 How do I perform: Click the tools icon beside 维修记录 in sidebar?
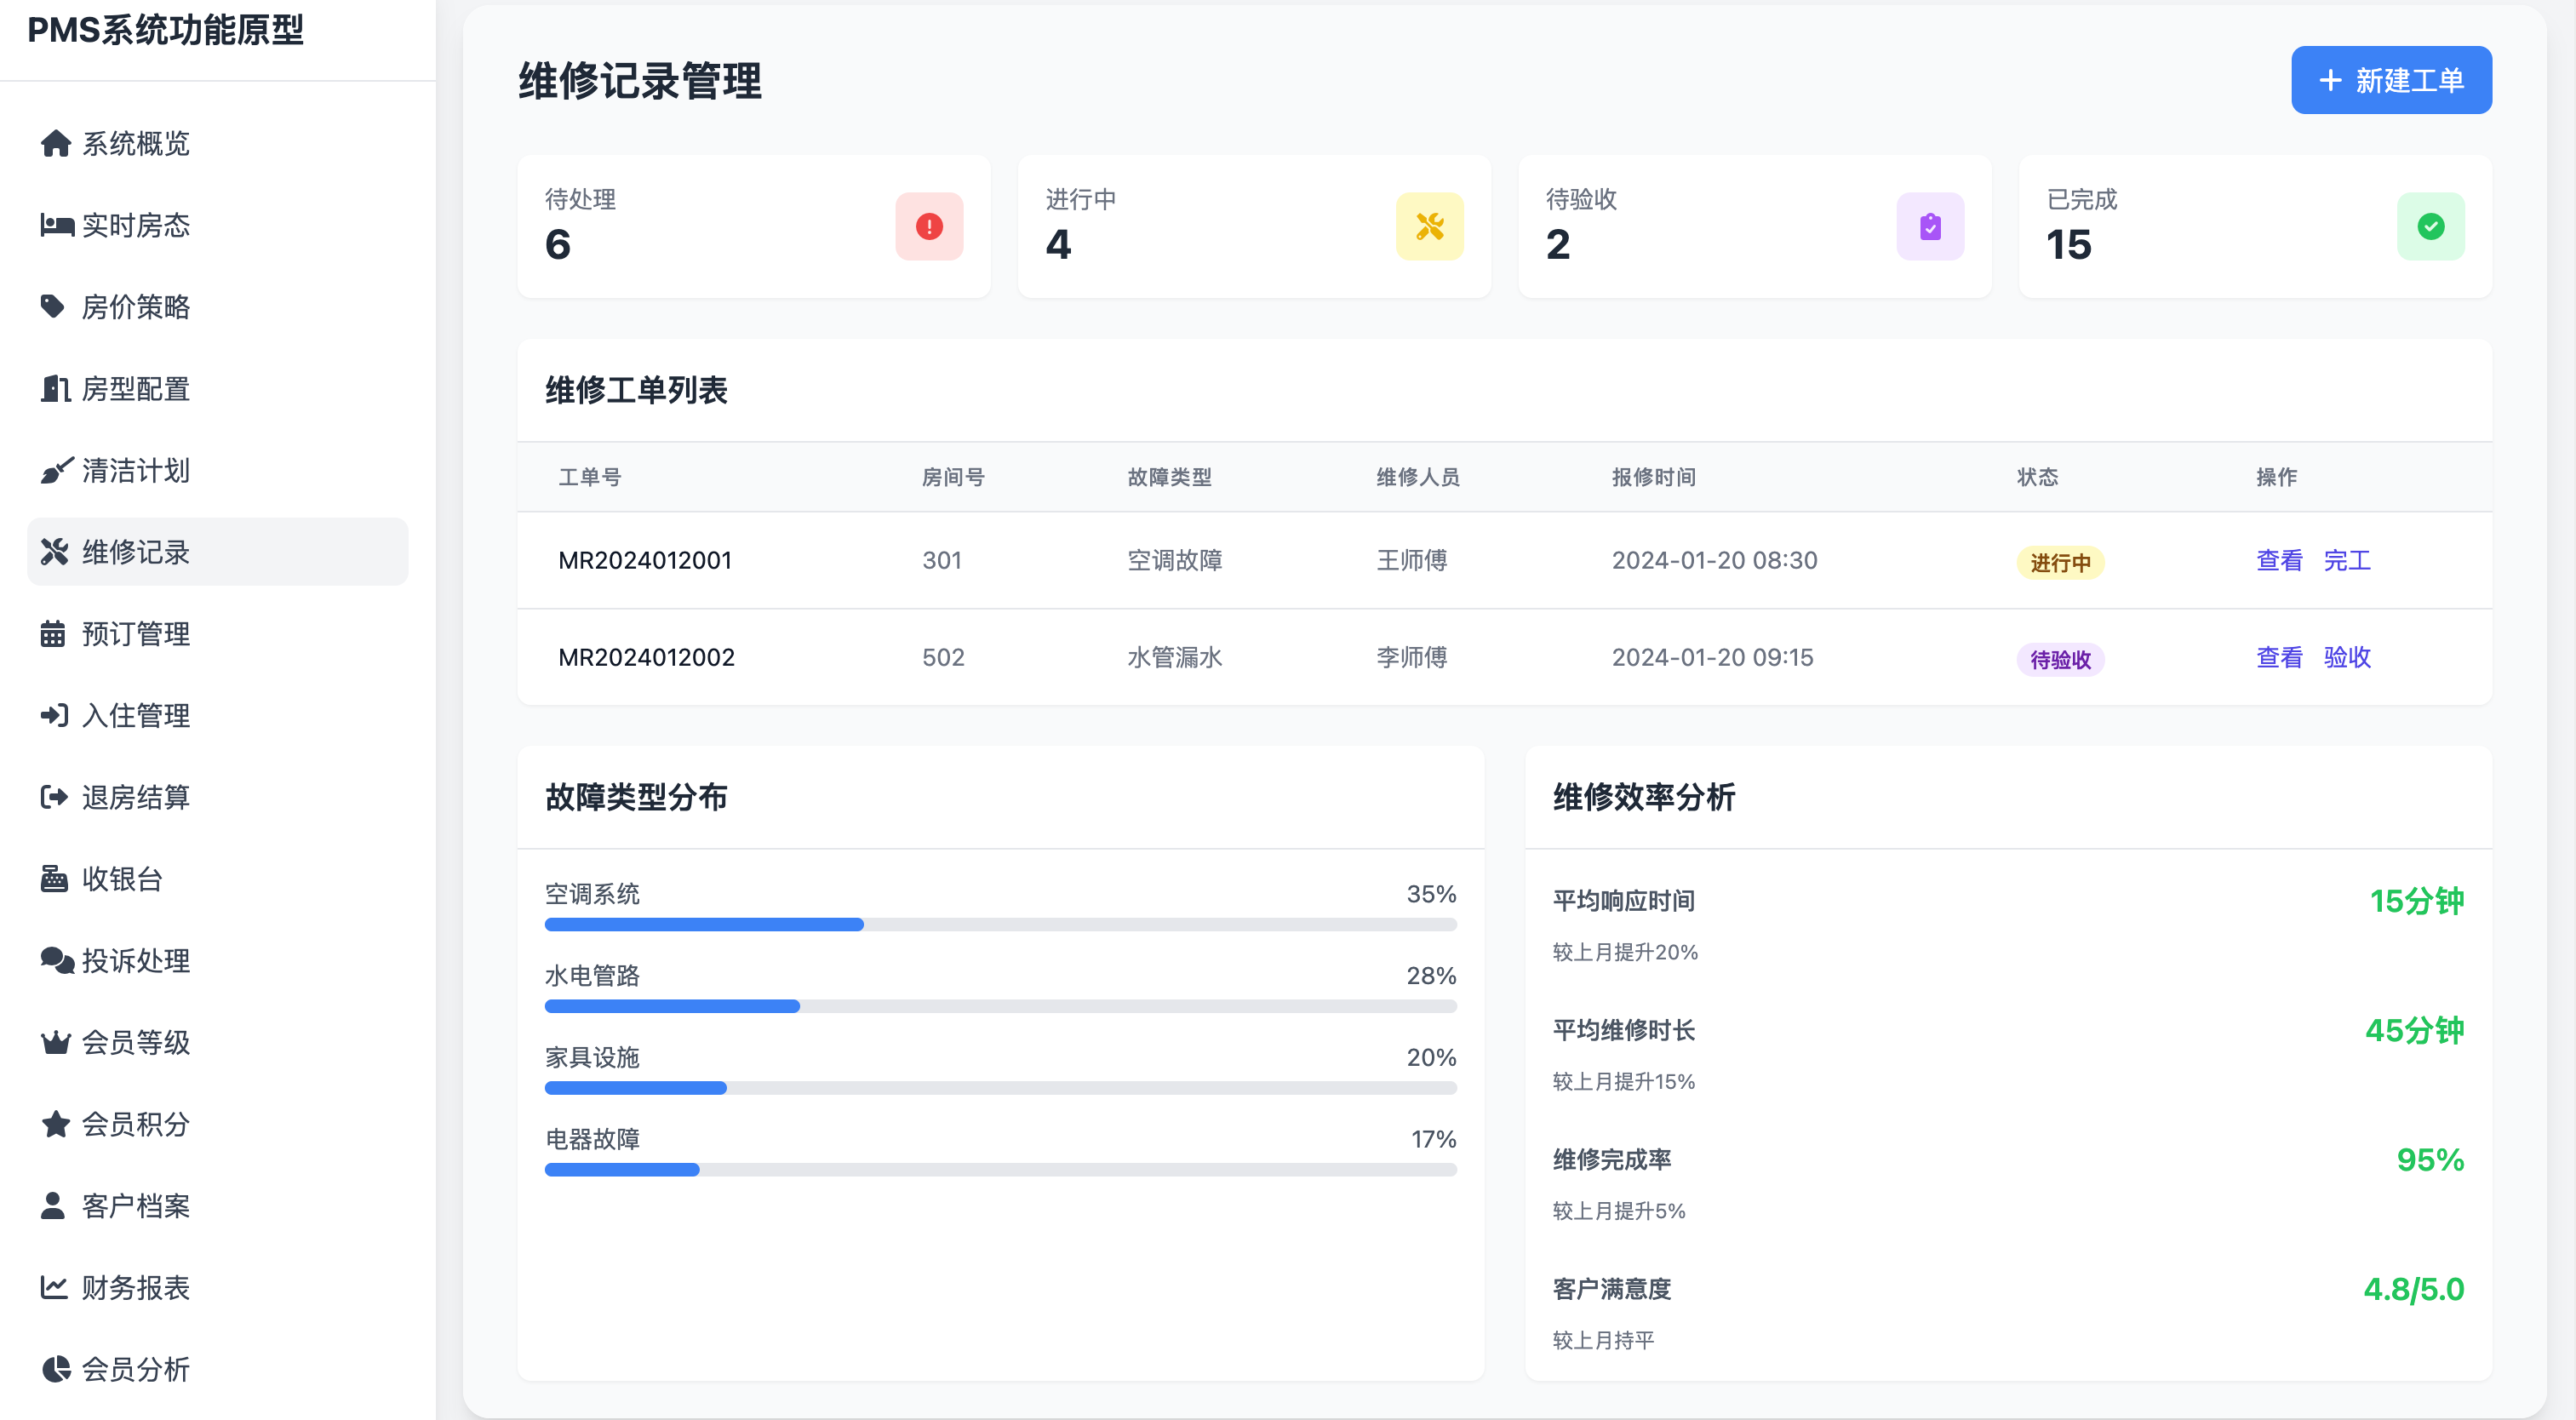54,552
